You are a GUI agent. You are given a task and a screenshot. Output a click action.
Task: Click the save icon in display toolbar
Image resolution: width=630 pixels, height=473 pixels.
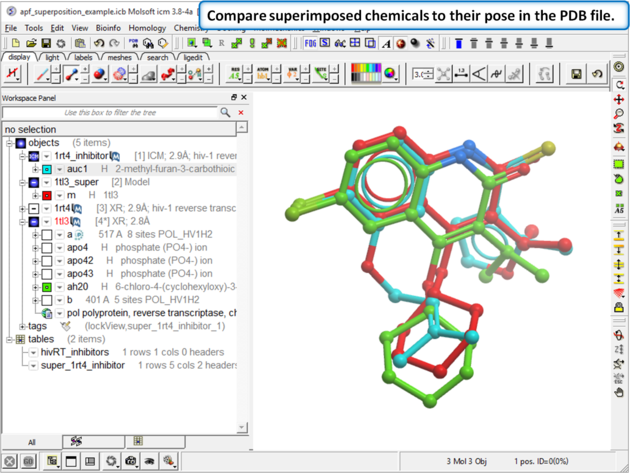click(577, 74)
